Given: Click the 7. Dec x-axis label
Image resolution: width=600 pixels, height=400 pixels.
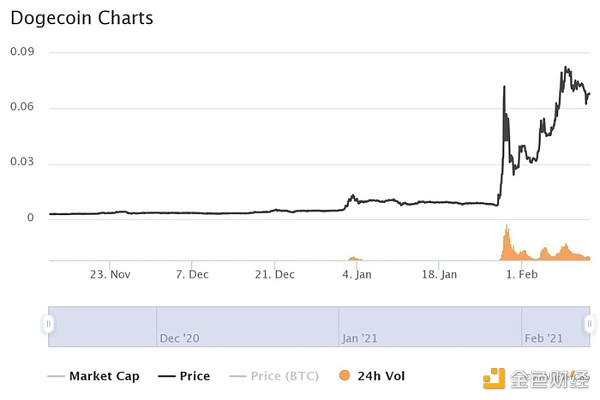Looking at the screenshot, I should [191, 274].
